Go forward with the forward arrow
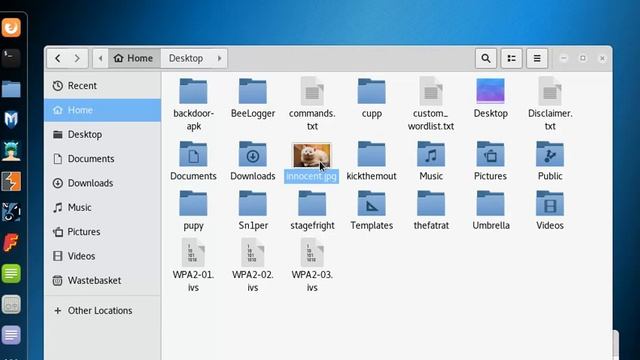 pyautogui.click(x=77, y=58)
